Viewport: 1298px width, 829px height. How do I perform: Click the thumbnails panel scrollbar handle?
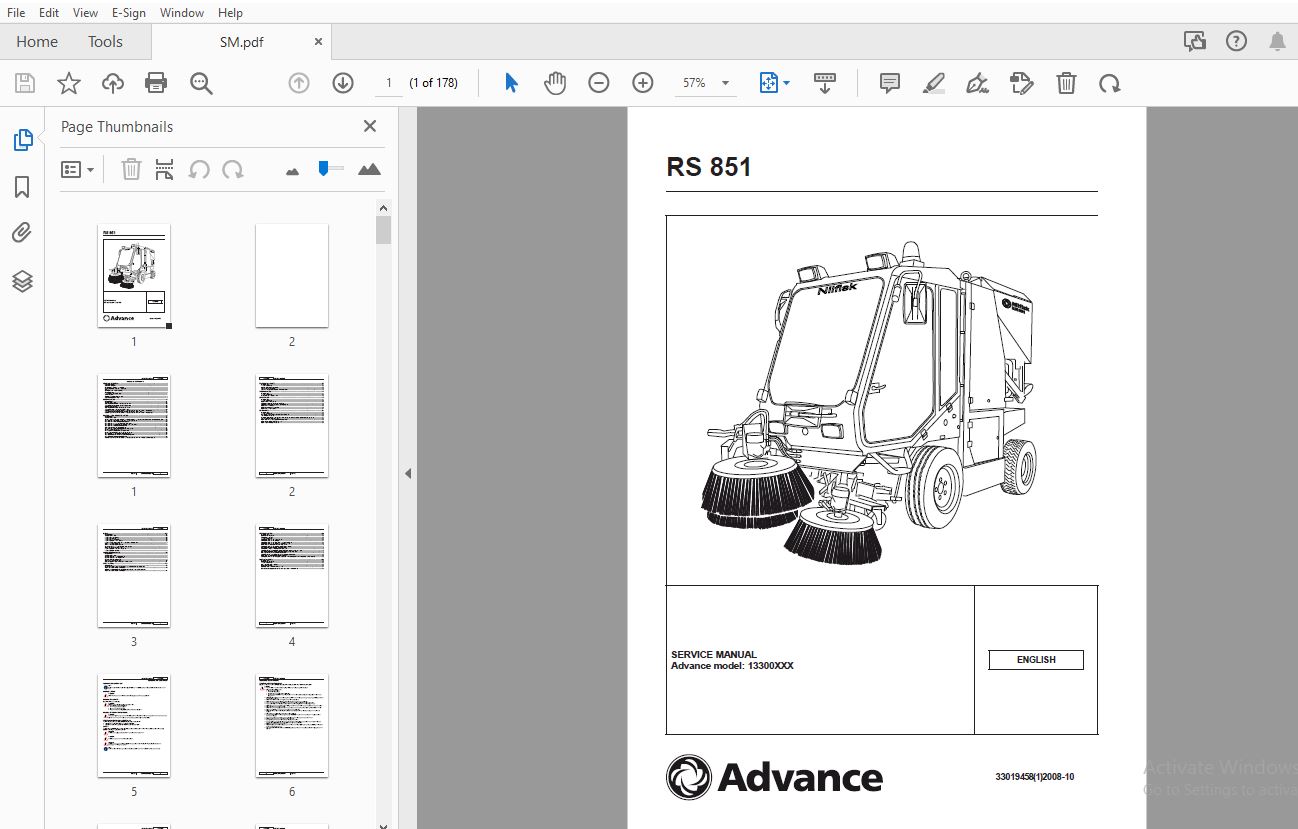(383, 230)
